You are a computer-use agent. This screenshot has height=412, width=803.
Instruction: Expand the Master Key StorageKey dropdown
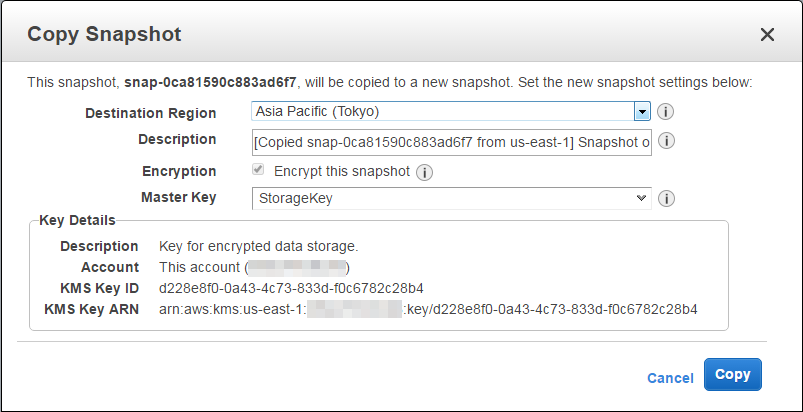(642, 199)
